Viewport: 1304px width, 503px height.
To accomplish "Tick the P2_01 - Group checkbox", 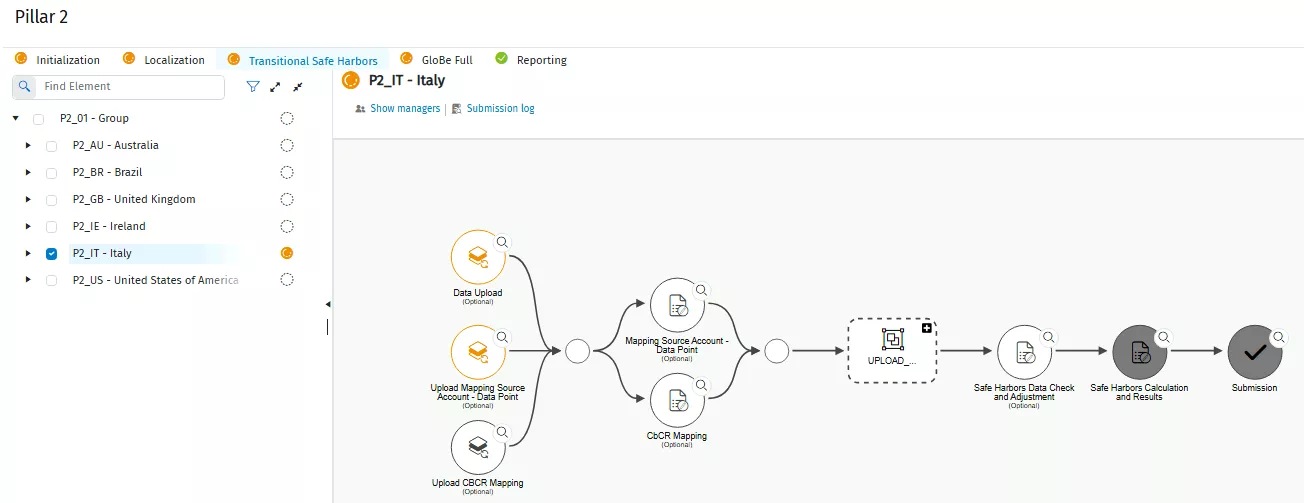I will coord(38,119).
